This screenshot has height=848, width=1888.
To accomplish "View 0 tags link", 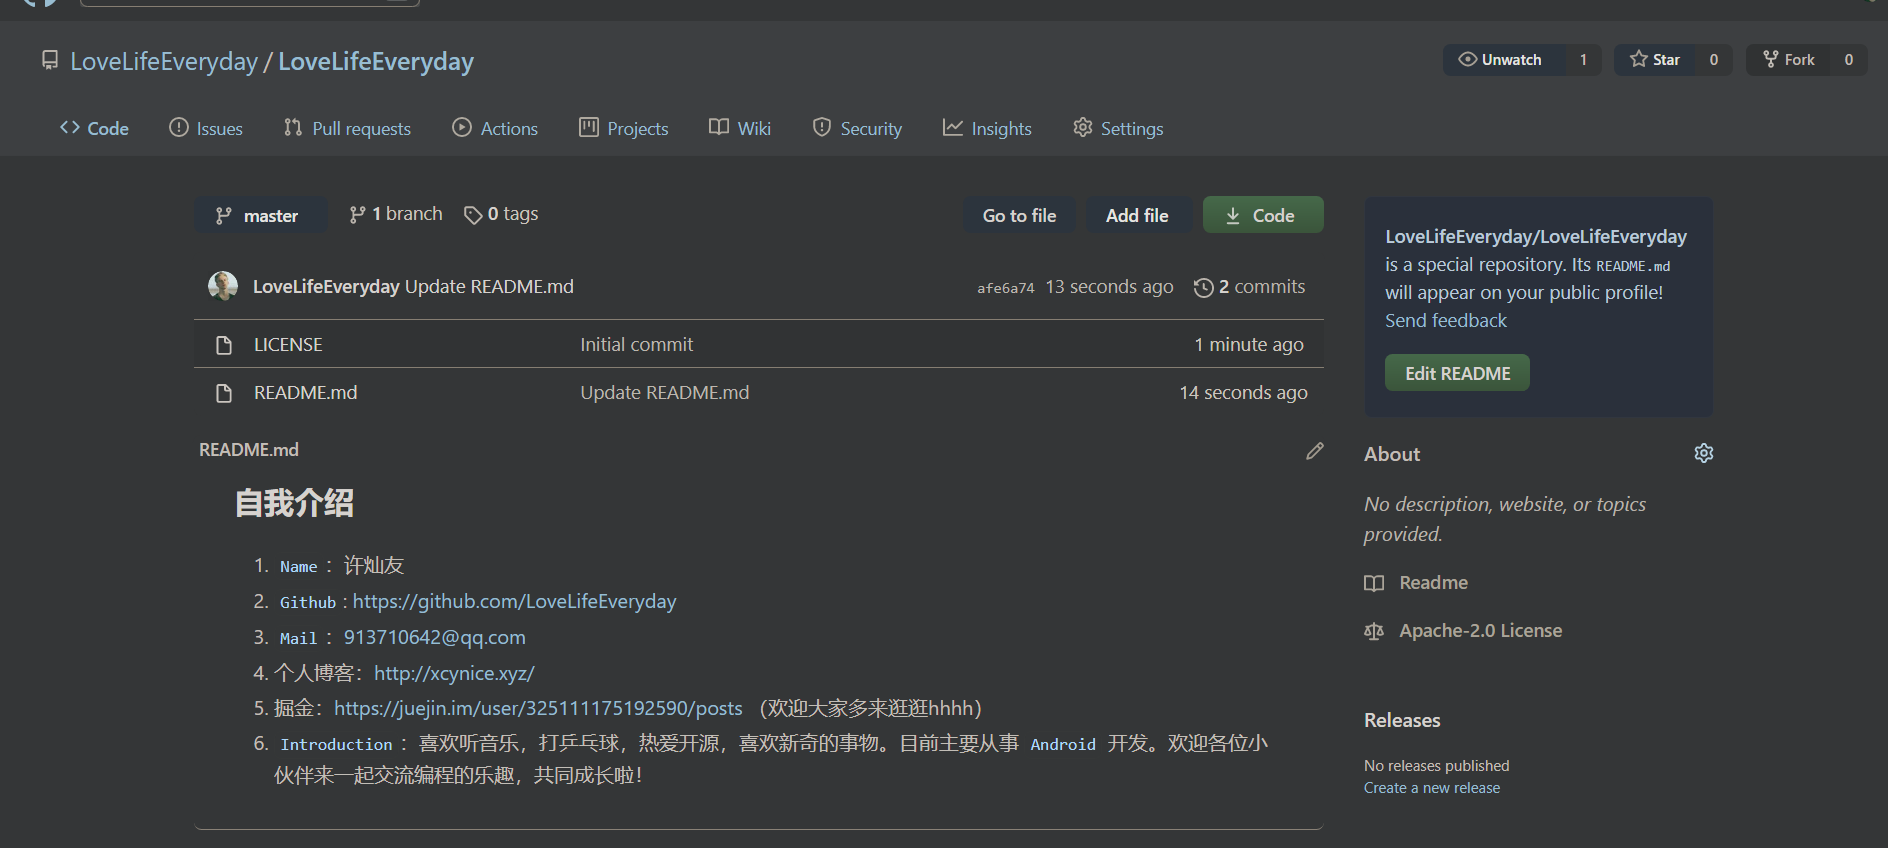I will point(501,214).
